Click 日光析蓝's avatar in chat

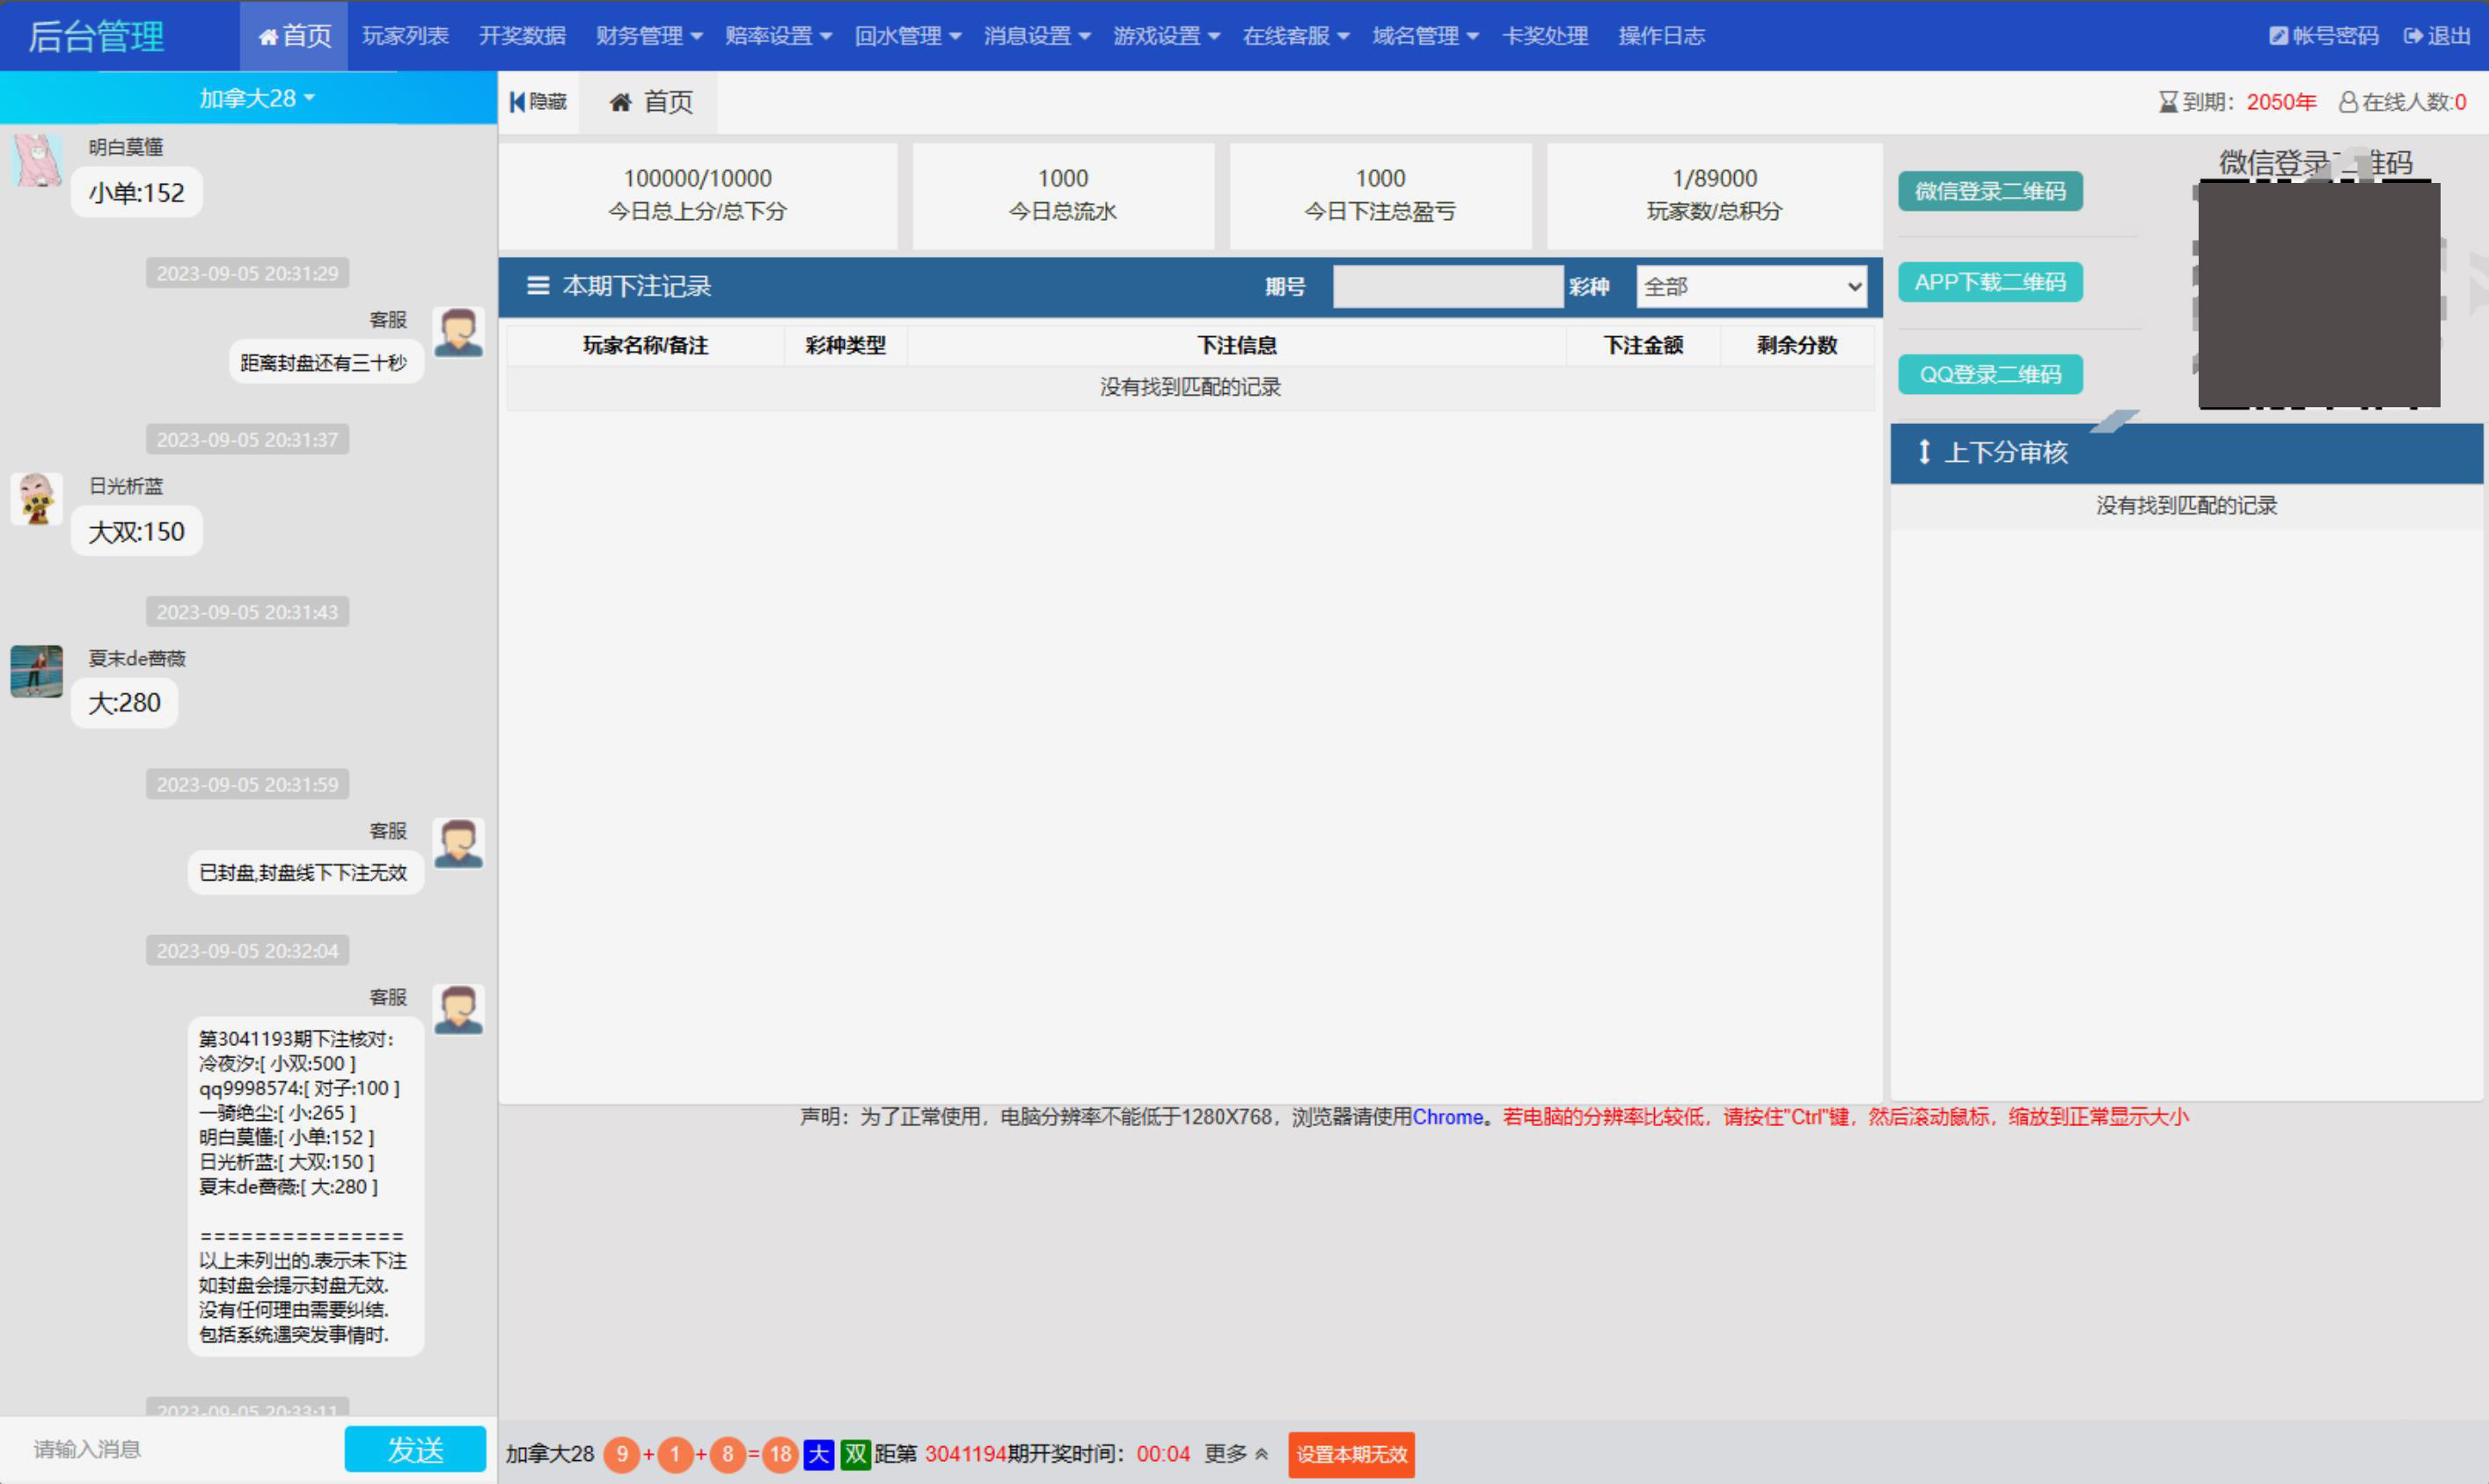(x=37, y=499)
